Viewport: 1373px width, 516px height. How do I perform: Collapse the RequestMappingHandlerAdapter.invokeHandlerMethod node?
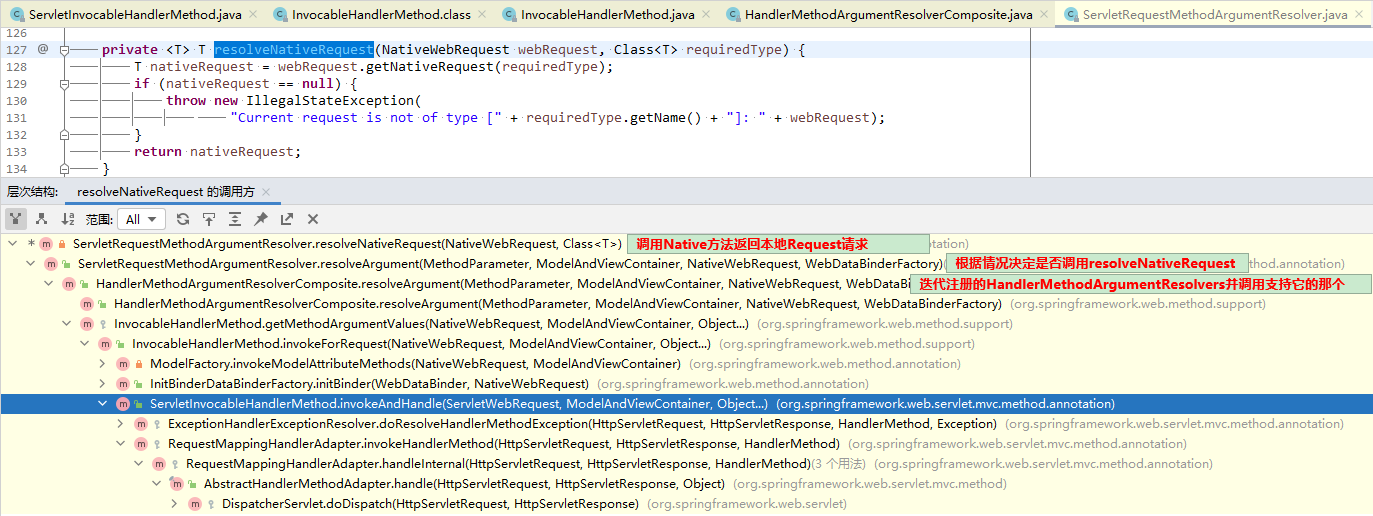pos(120,444)
